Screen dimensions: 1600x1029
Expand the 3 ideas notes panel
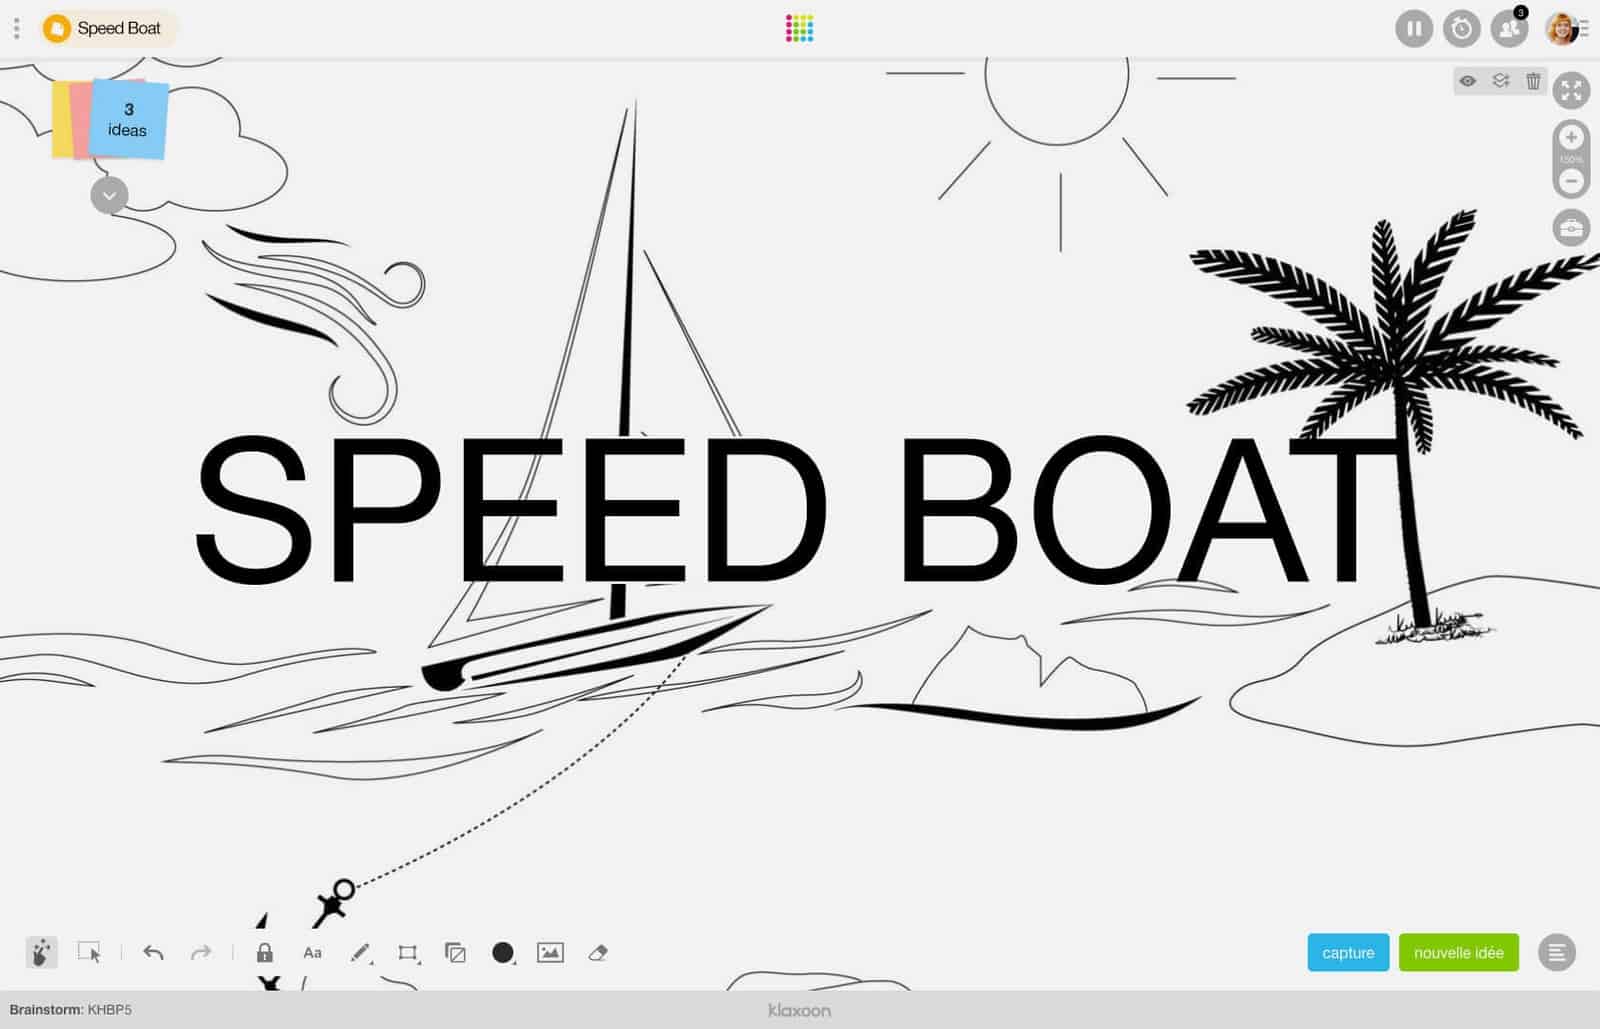pyautogui.click(x=108, y=196)
